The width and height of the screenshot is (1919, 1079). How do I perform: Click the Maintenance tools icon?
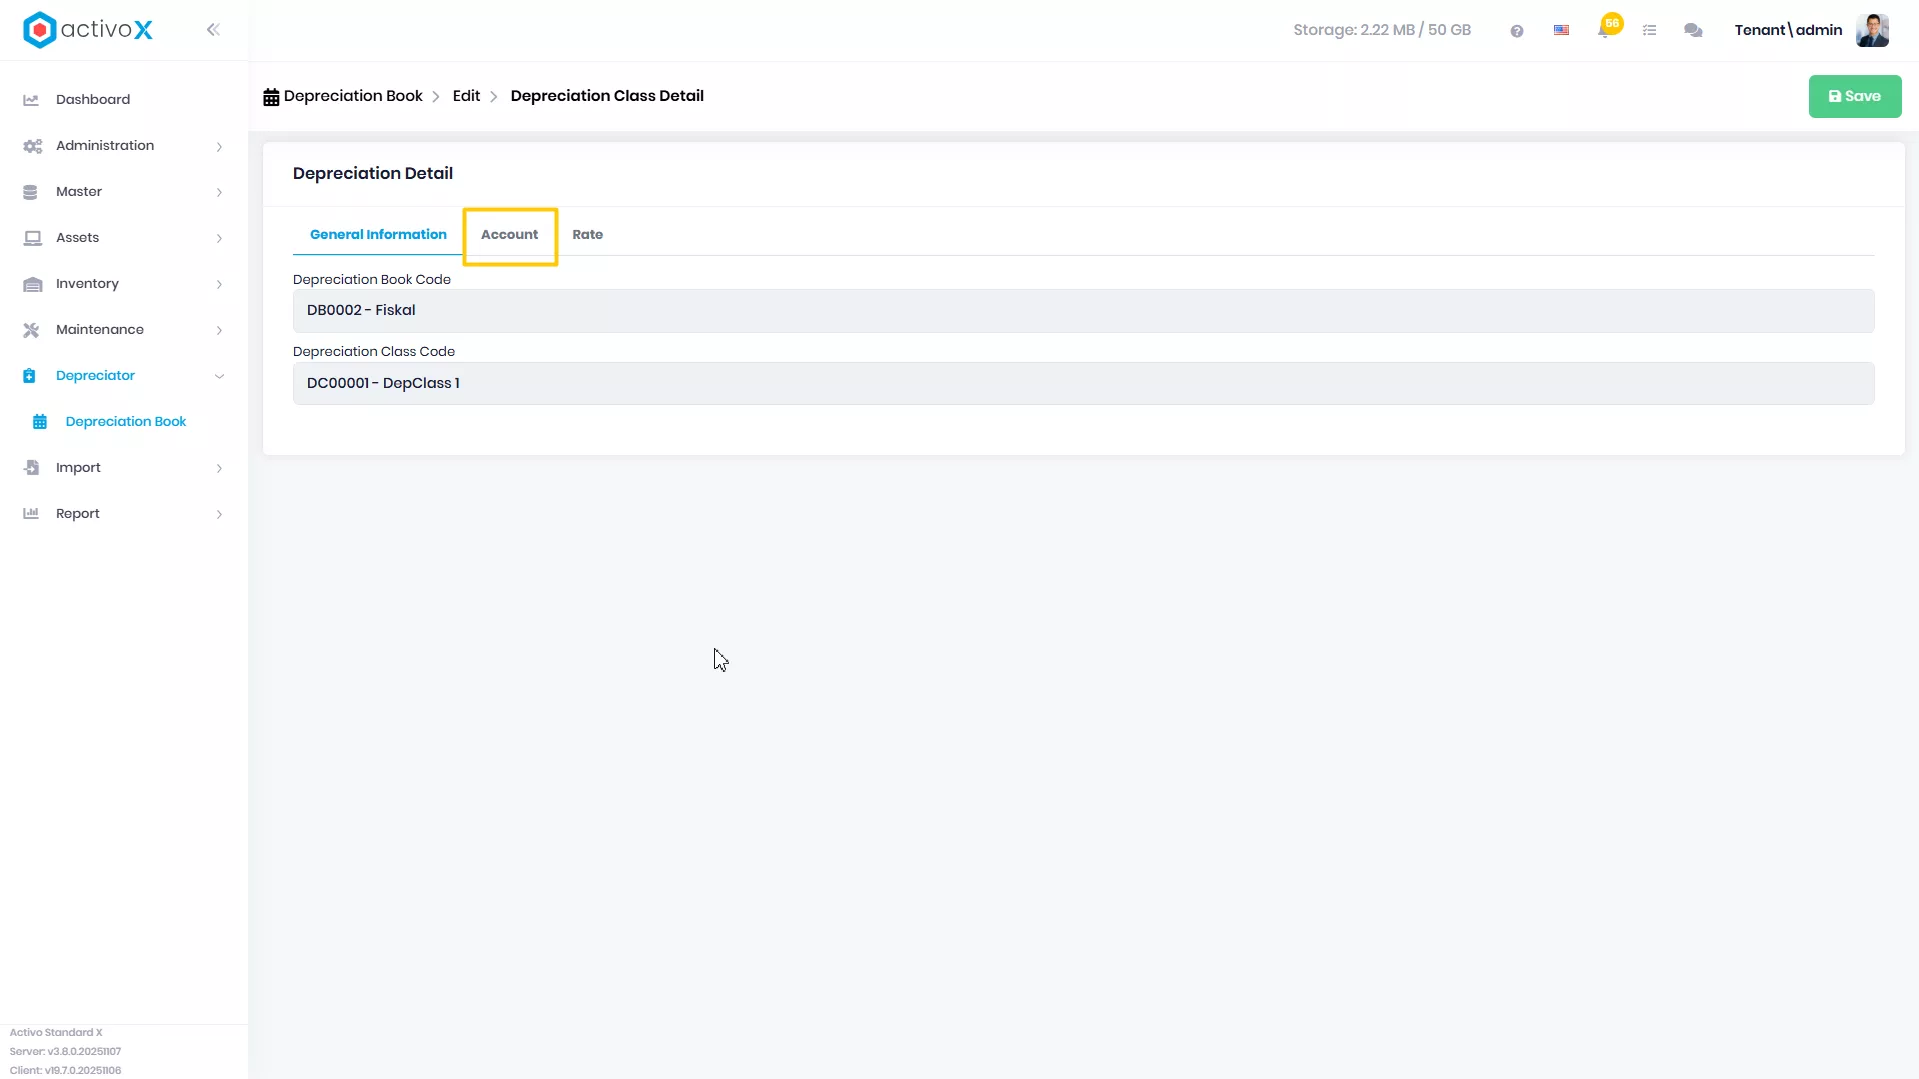pos(31,330)
